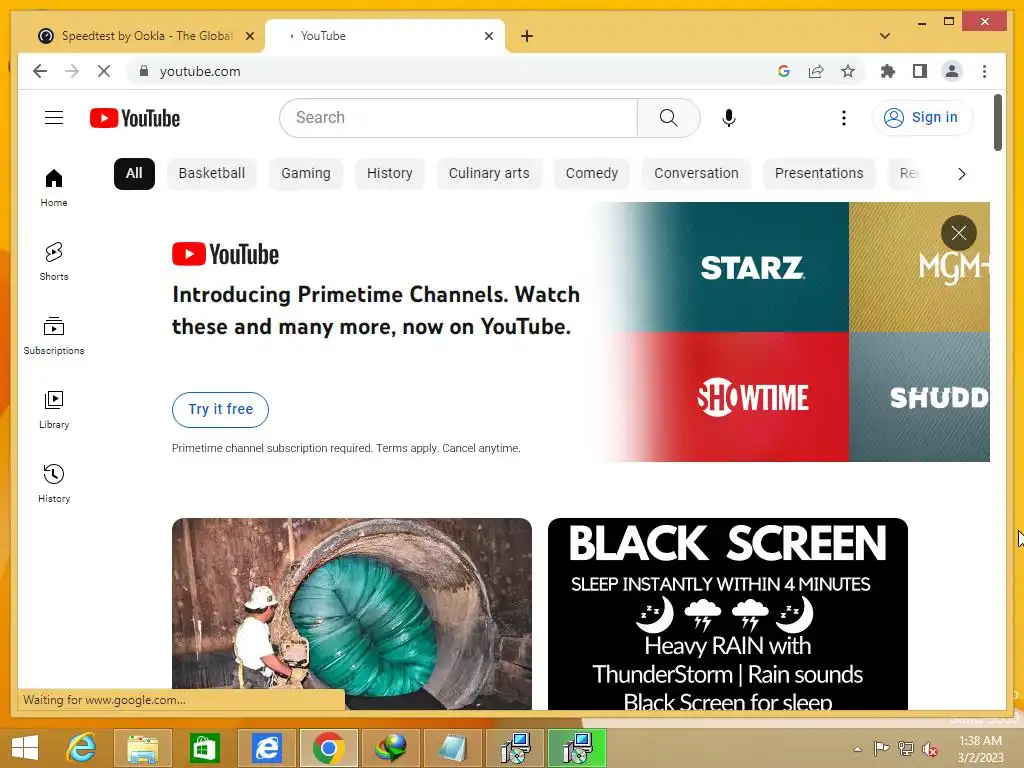
Task: View site info via the padlock icon
Action: pos(144,71)
